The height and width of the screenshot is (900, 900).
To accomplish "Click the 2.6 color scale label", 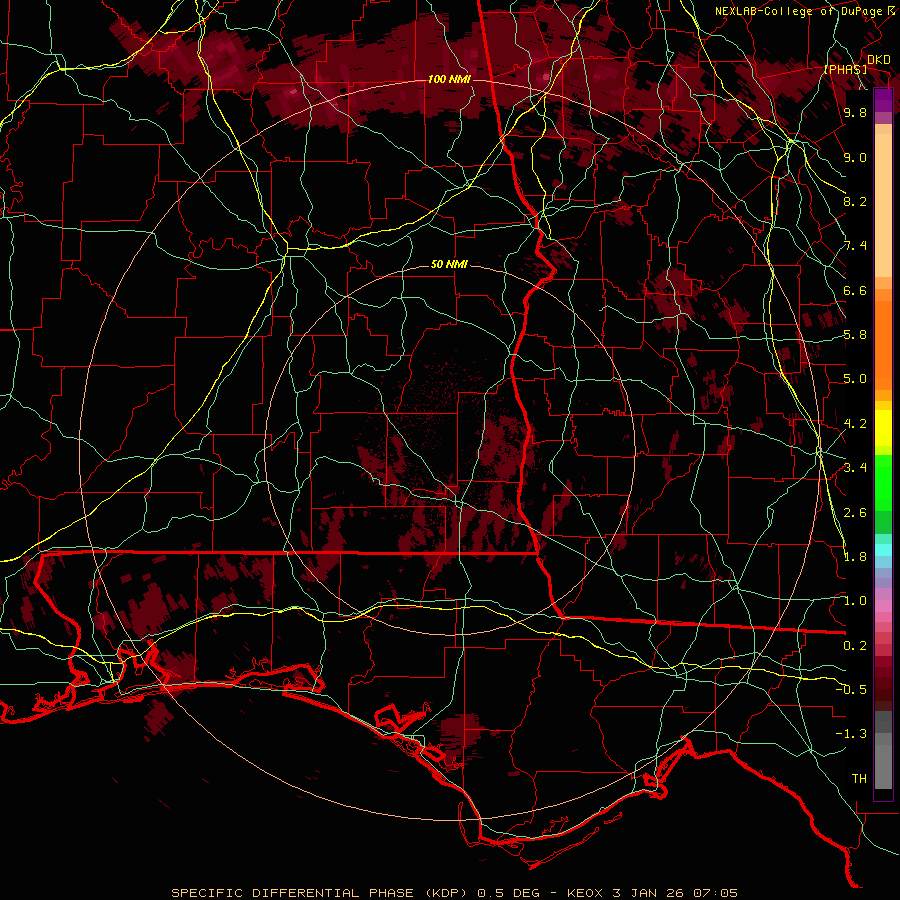I will pos(855,513).
